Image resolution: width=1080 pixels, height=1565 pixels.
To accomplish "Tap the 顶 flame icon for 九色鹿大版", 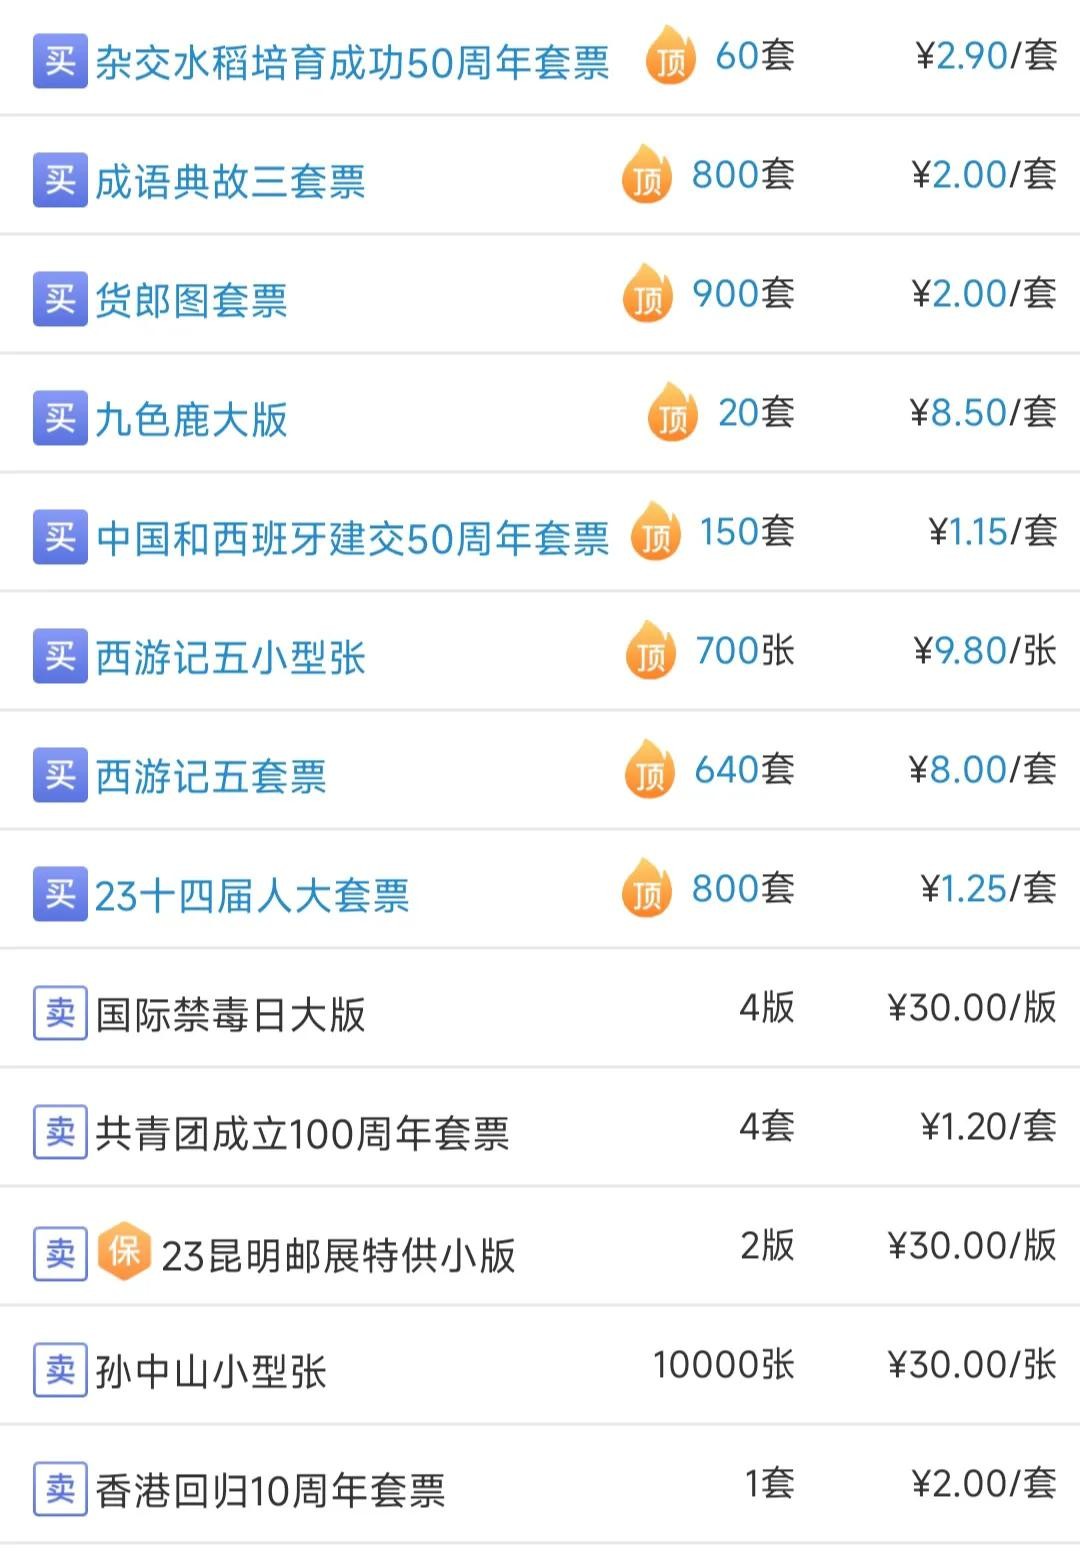I will (x=673, y=414).
